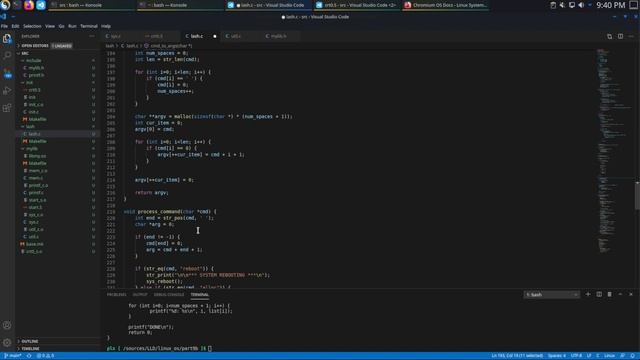Click the code minimap on the right
Viewport: 640px width, 360px height.
tap(614, 151)
